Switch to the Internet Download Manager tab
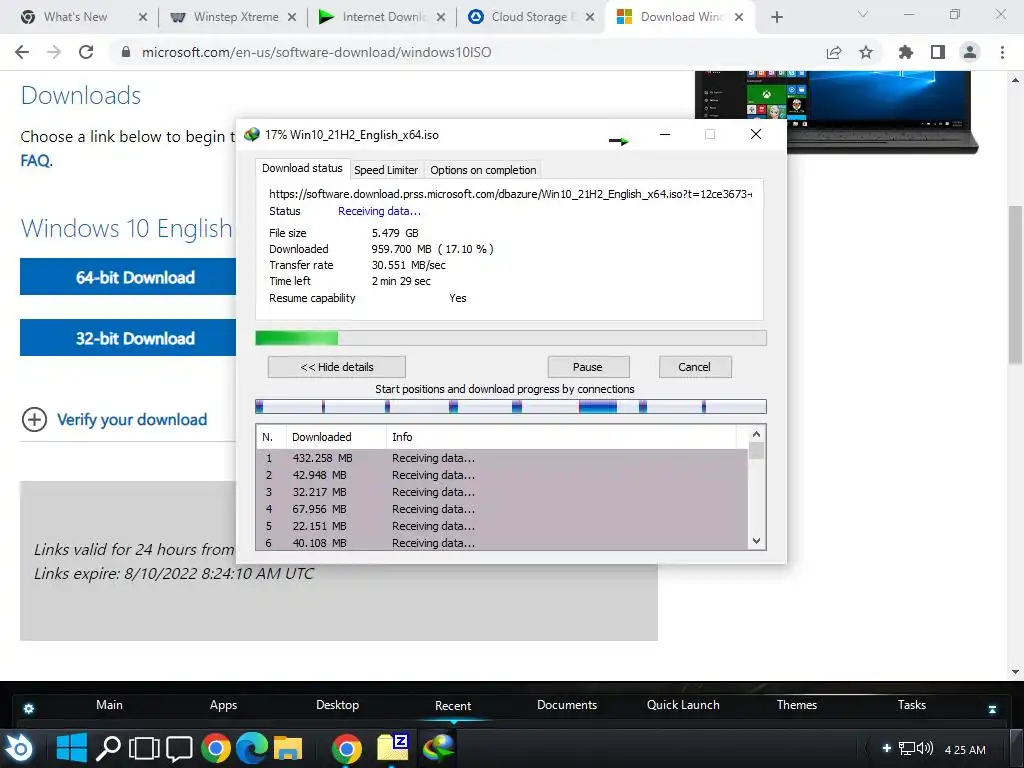This screenshot has width=1024, height=768. click(x=384, y=17)
